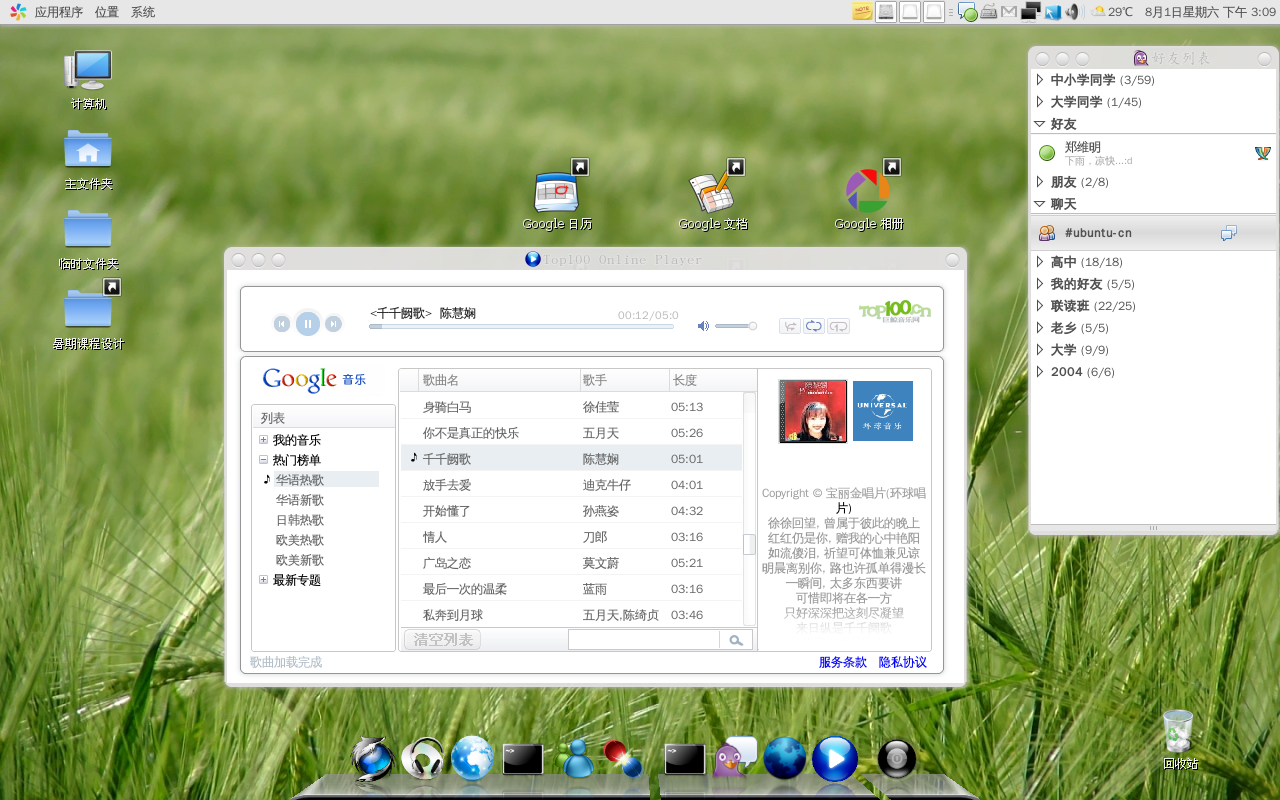Click the Top100.cn logo in the player
The width and height of the screenshot is (1280, 800).
(x=895, y=312)
